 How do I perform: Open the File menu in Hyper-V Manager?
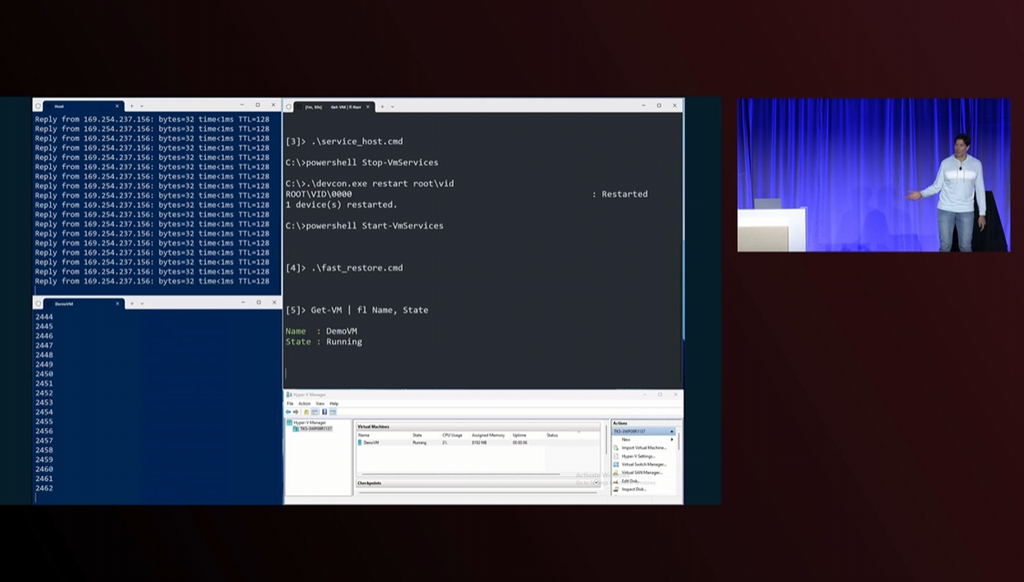290,403
